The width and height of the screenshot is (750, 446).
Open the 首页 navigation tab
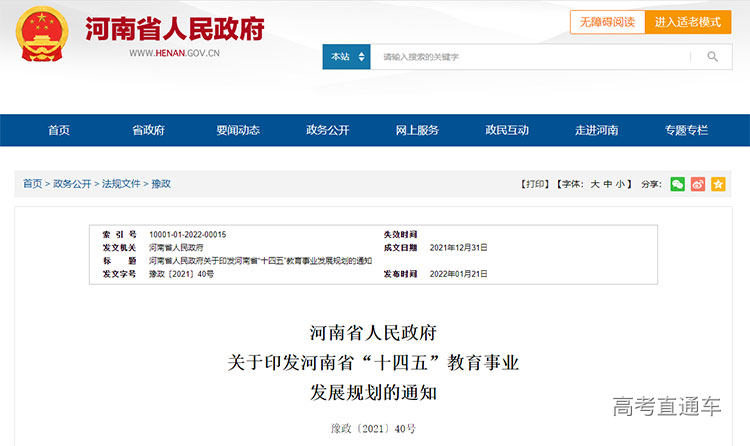pos(59,130)
